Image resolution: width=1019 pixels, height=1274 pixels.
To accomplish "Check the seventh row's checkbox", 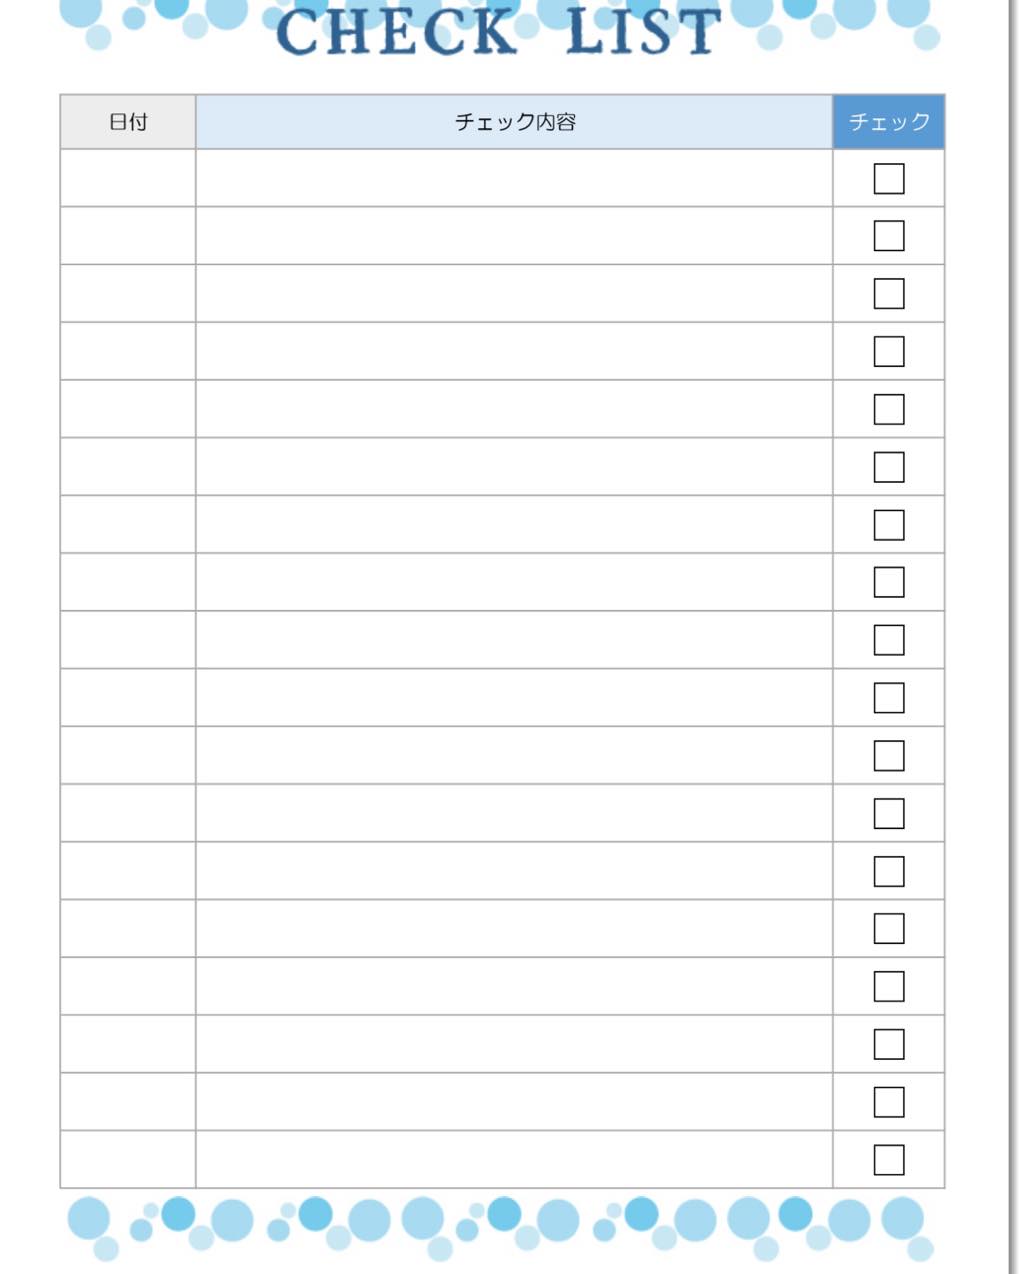I will [888, 525].
